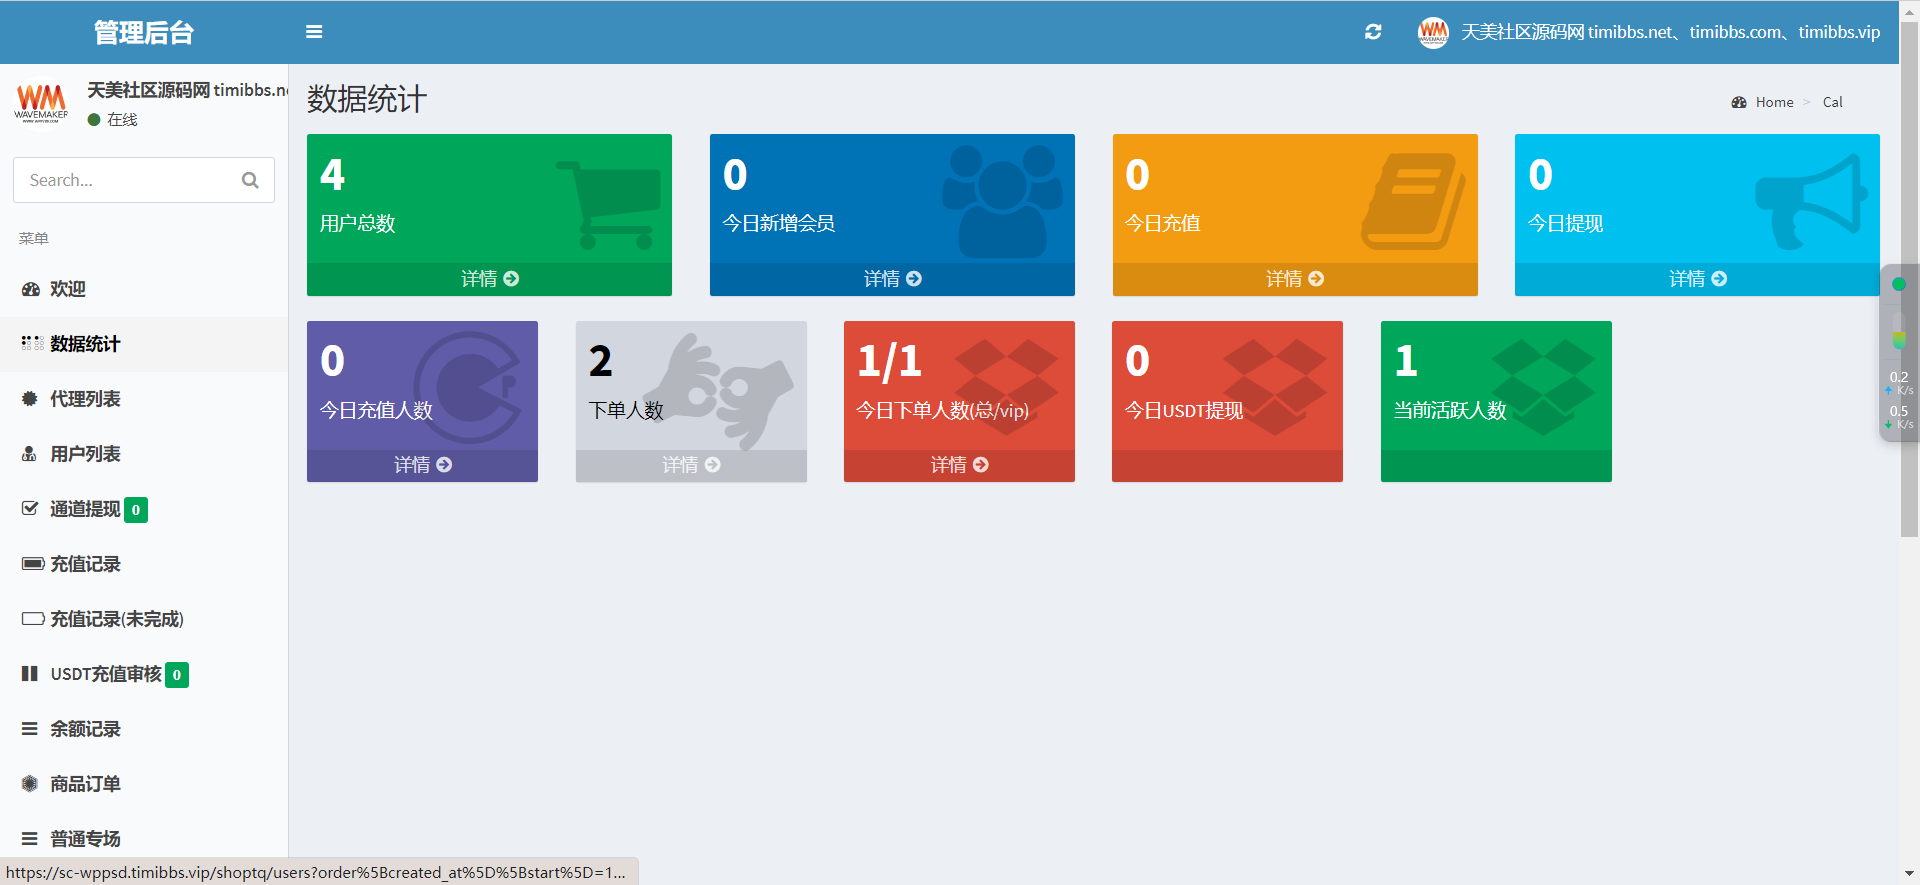Click the 当前活跃人数 label text

point(1450,410)
